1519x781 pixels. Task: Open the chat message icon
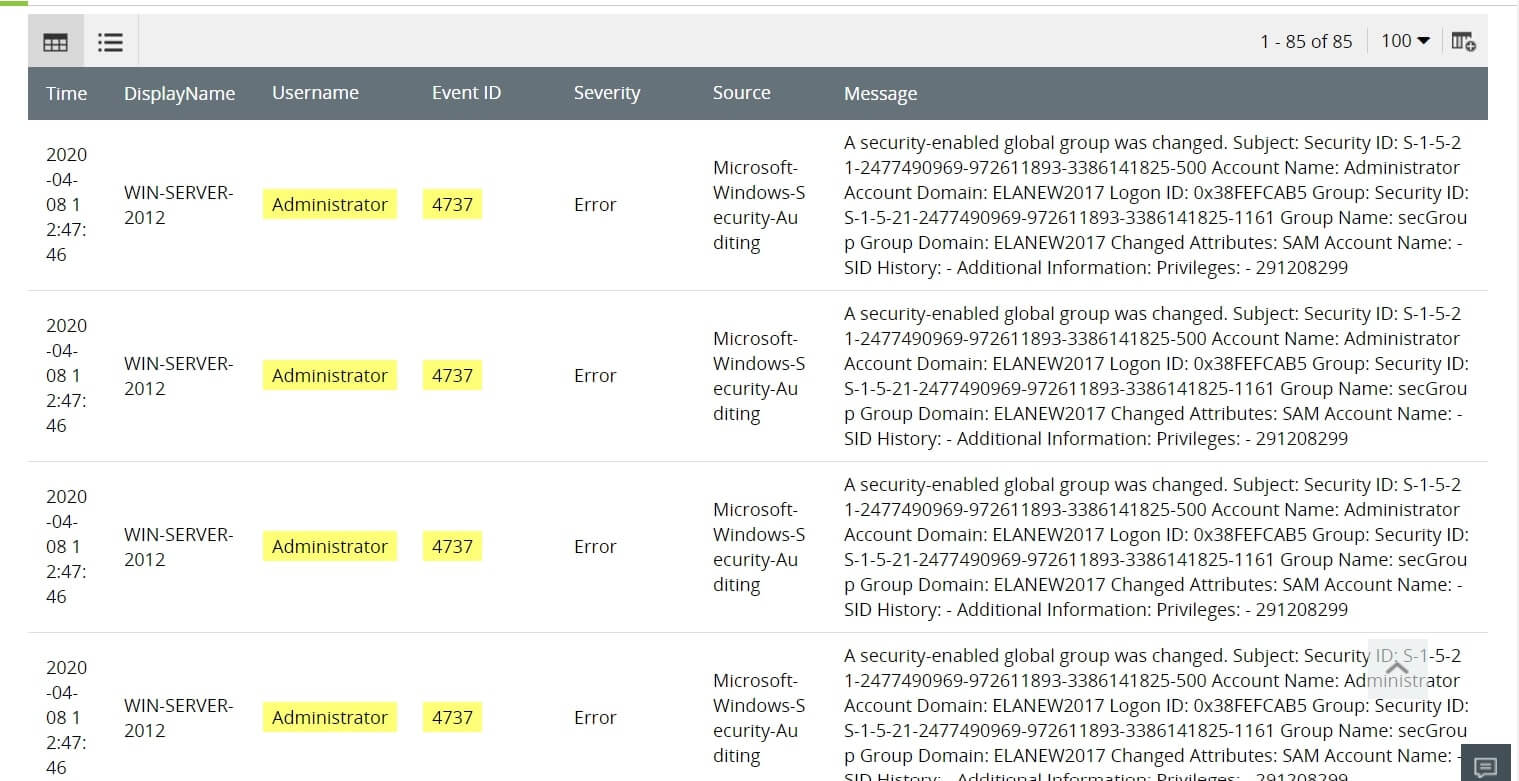pos(1485,766)
